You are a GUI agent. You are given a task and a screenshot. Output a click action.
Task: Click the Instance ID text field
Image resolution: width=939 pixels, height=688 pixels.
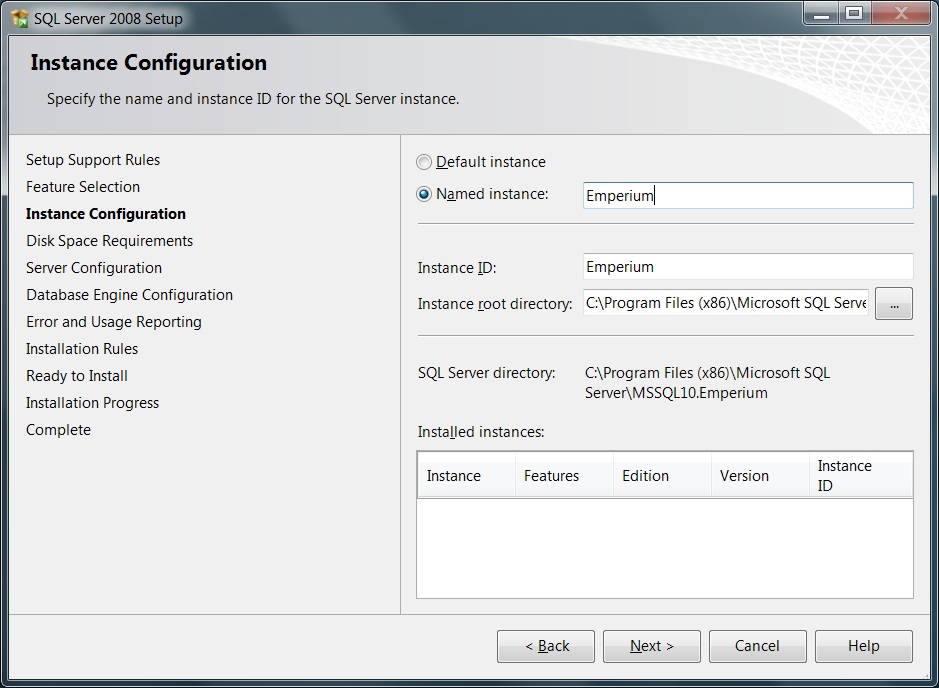point(747,267)
